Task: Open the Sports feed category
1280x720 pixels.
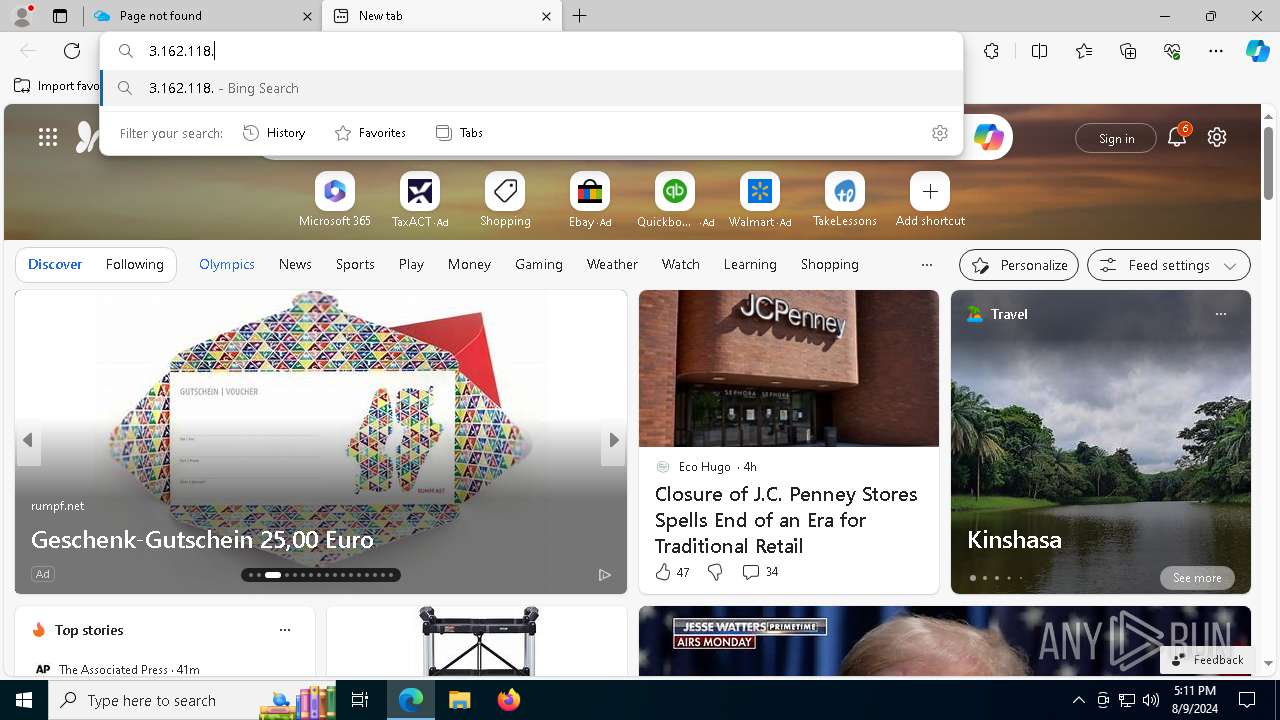Action: click(355, 264)
